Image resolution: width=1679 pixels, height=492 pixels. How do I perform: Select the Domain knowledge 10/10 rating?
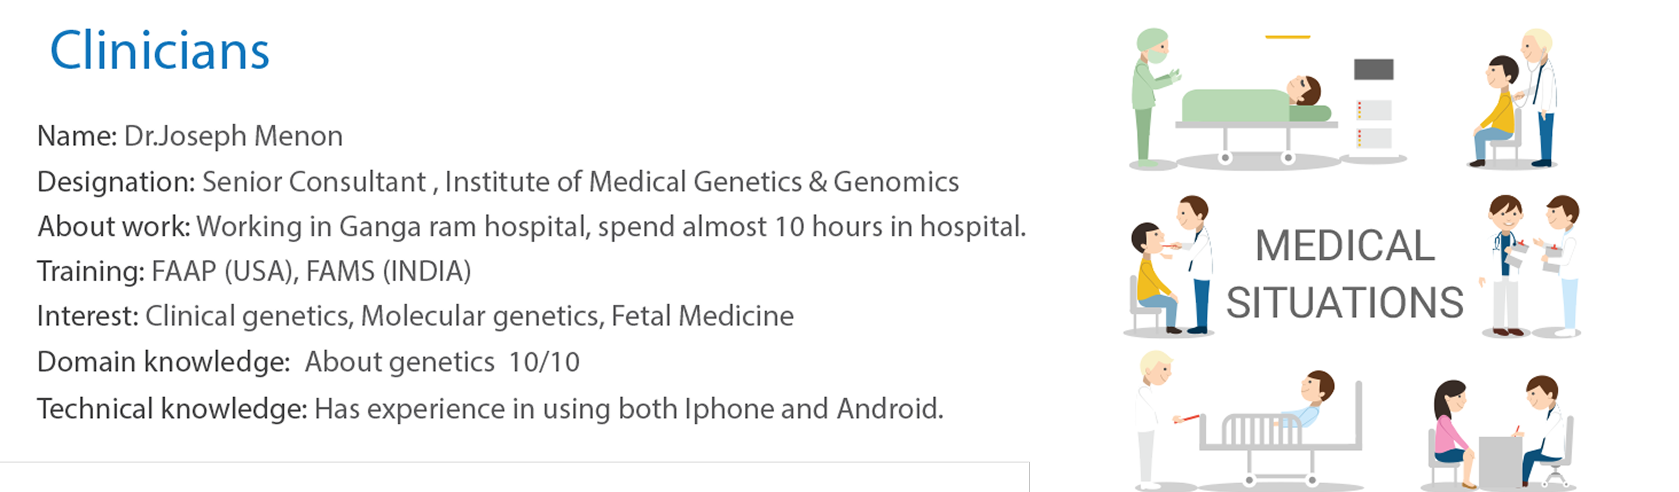tap(543, 362)
